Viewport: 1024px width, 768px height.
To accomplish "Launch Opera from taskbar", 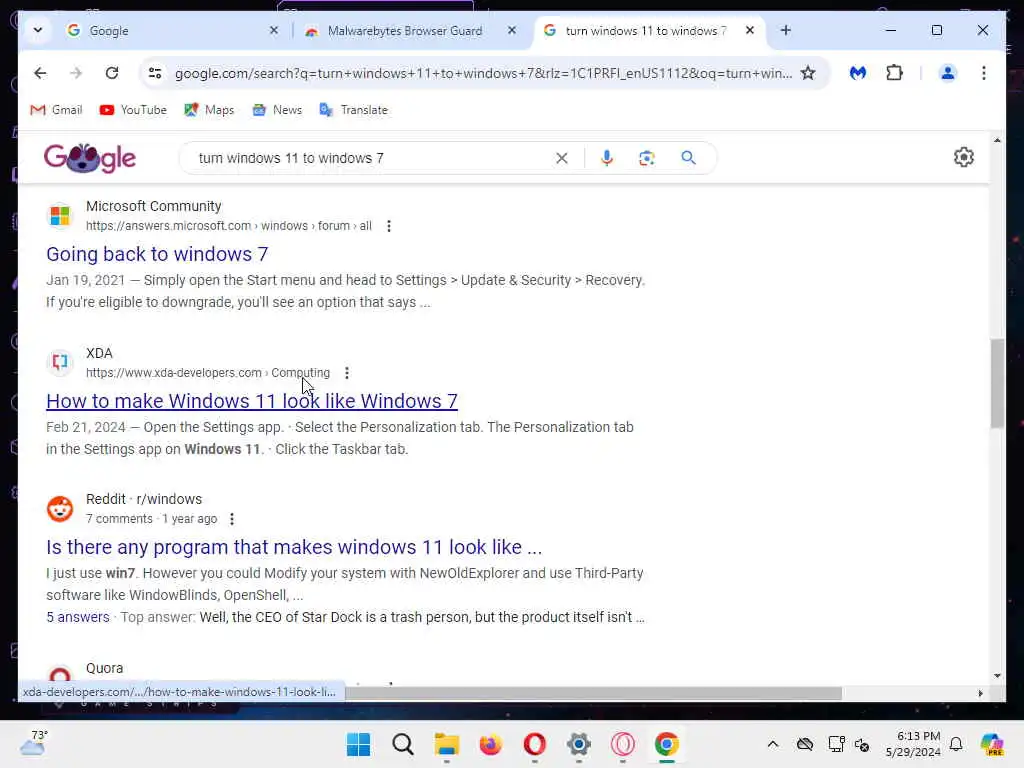I will pyautogui.click(x=534, y=744).
